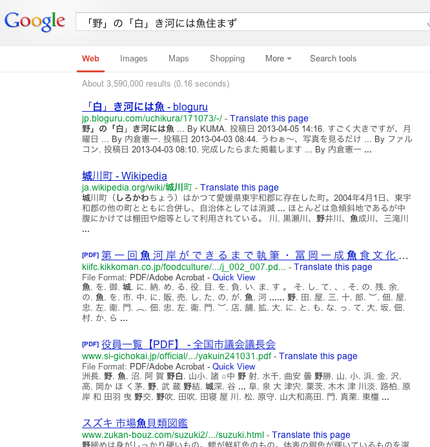This screenshot has width=430, height=447.
Task: Translate the kiifc.kikkoman.co.jp result page
Action: (x=333, y=267)
